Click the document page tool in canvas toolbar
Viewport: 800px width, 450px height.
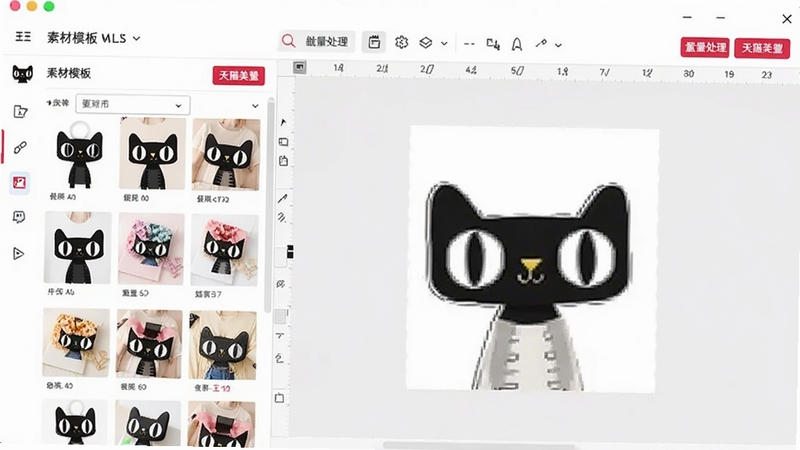coord(283,161)
